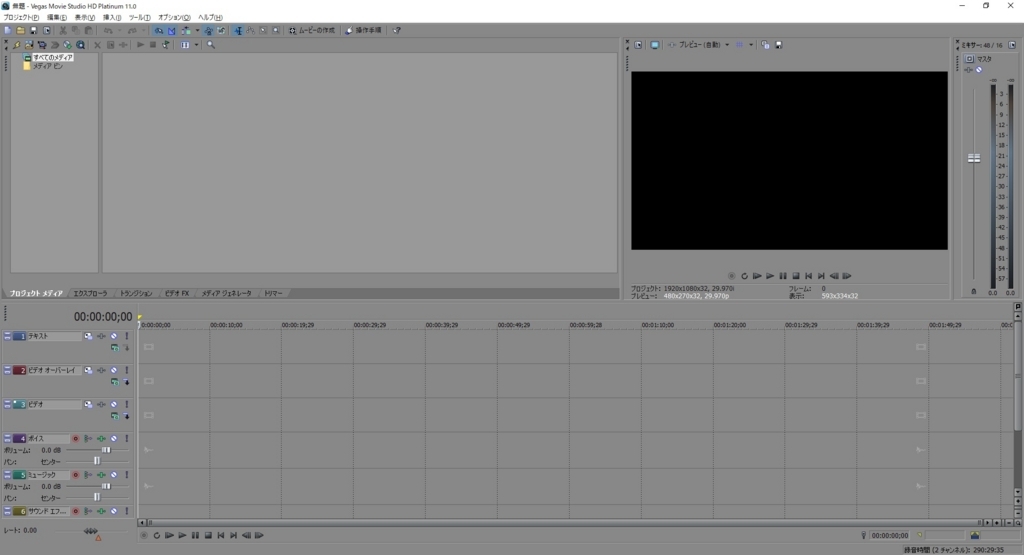Viewport: 1024px width, 555px height.
Task: Adjust ボイス track volume slider
Action: click(106, 450)
